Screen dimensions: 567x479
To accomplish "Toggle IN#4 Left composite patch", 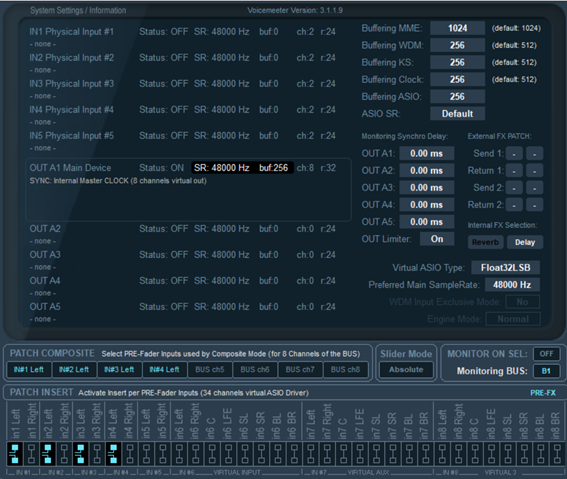I will click(x=165, y=369).
